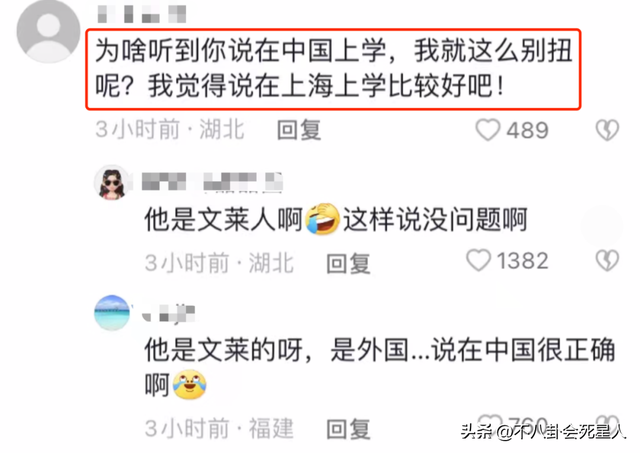640x453 pixels.
Task: Open the gray default avatar profile
Action: pyautogui.click(x=48, y=31)
